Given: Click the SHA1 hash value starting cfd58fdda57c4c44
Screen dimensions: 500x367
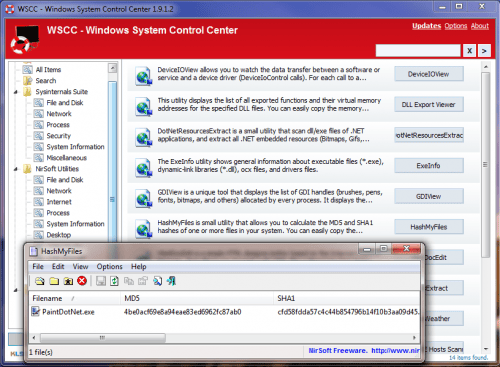Looking at the screenshot, I should coord(348,312).
